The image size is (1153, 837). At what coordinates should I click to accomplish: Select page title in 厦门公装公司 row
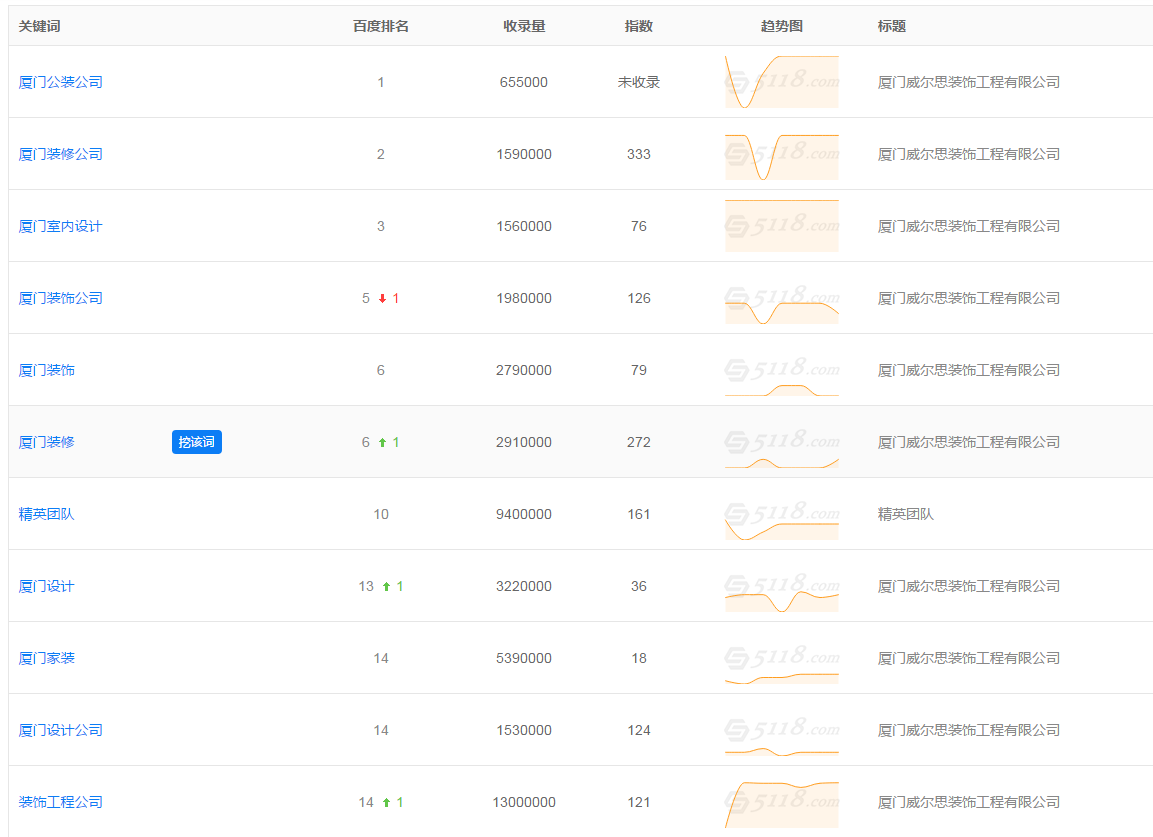968,82
